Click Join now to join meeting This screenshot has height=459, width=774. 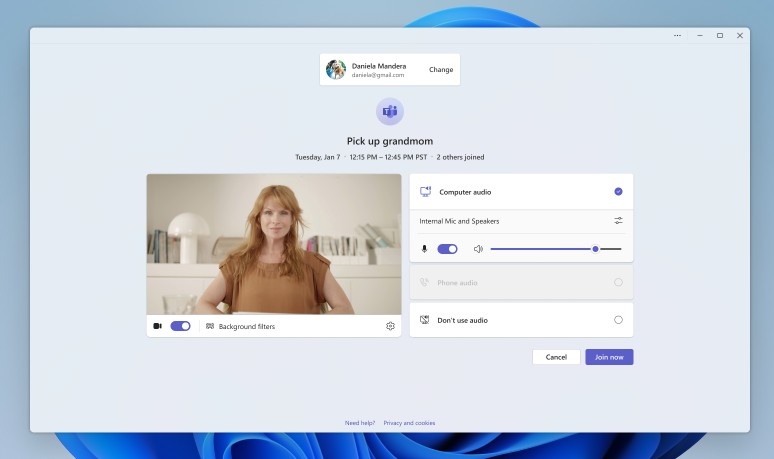pyautogui.click(x=609, y=357)
